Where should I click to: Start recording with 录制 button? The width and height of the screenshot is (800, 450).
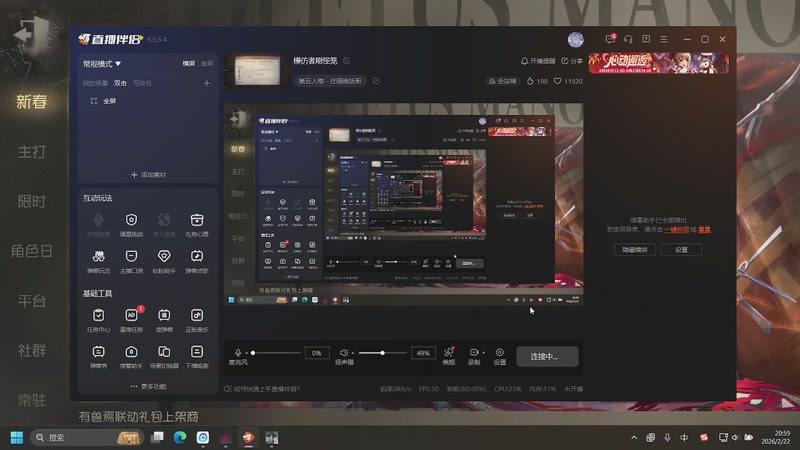[x=473, y=356]
